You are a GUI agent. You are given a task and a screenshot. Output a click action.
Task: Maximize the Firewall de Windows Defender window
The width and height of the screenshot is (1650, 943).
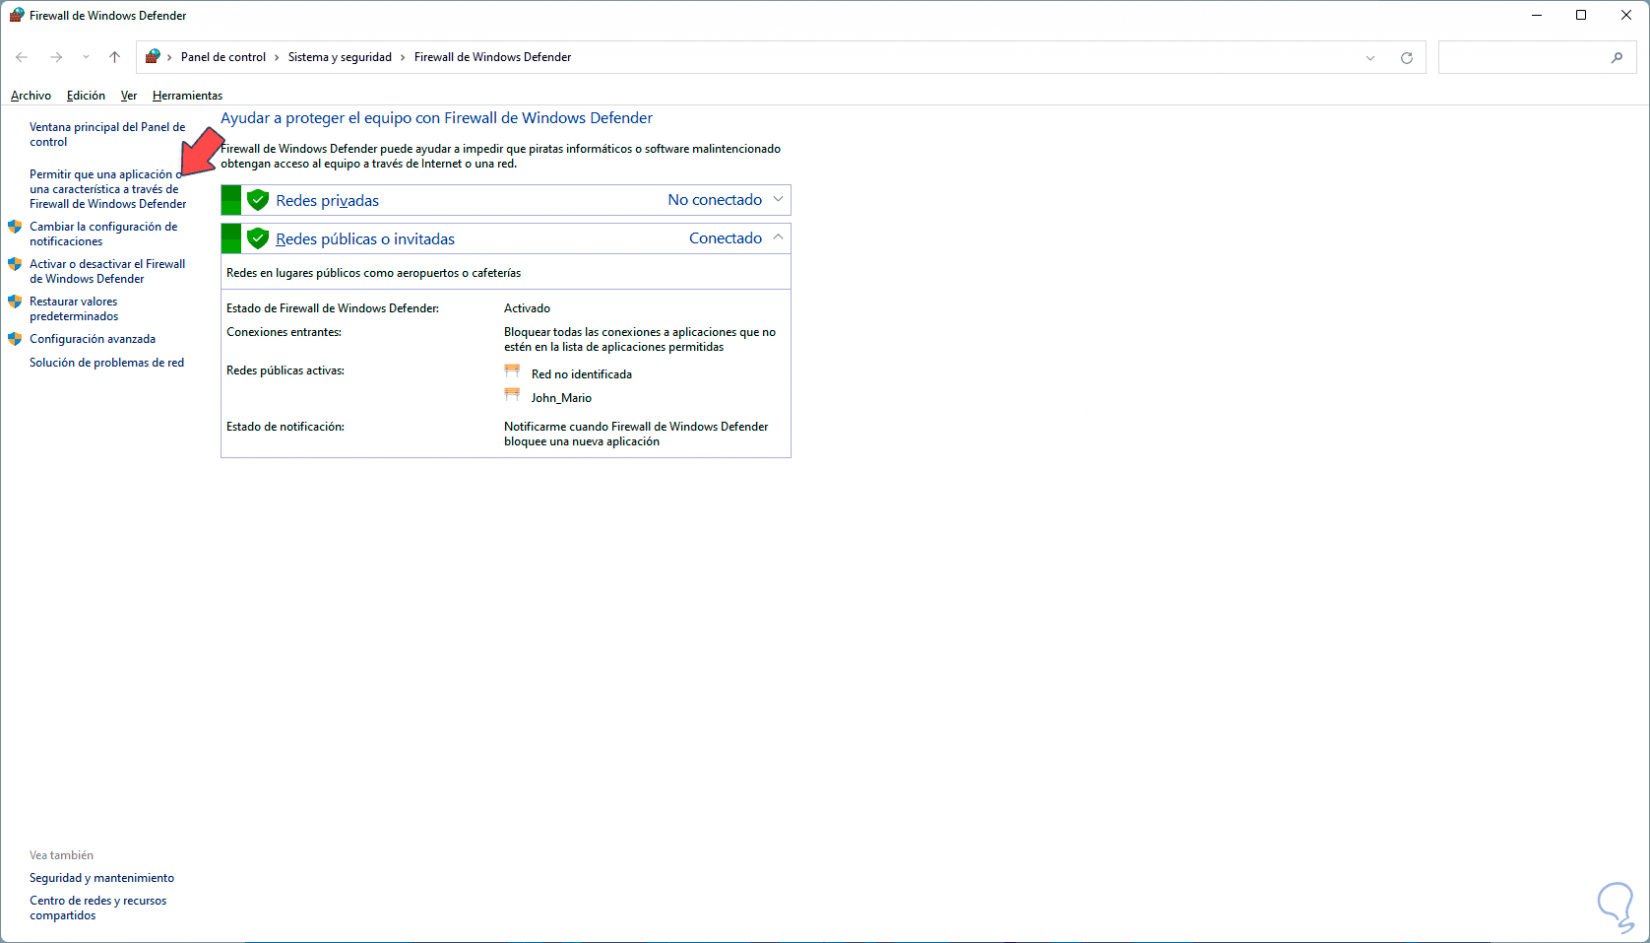(x=1581, y=15)
